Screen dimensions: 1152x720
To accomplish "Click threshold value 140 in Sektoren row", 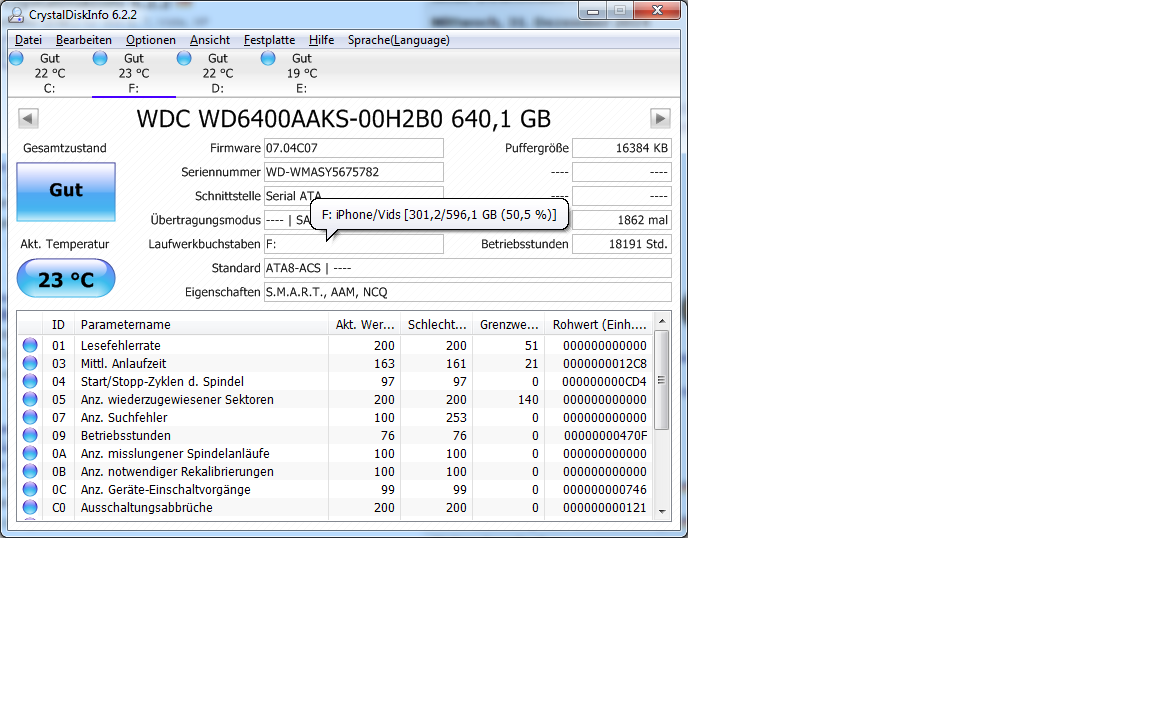I will [x=528, y=399].
